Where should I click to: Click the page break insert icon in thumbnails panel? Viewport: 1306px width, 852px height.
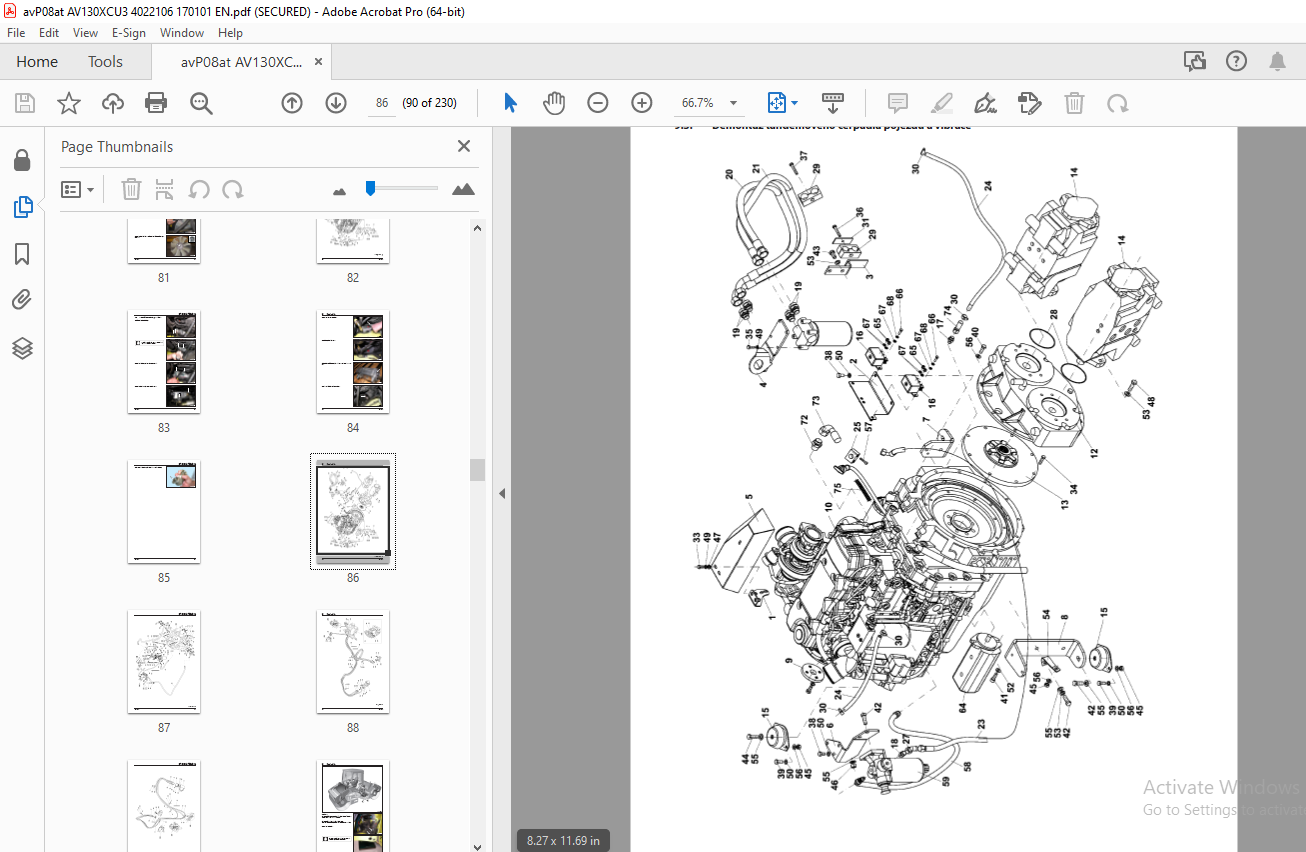pos(165,189)
